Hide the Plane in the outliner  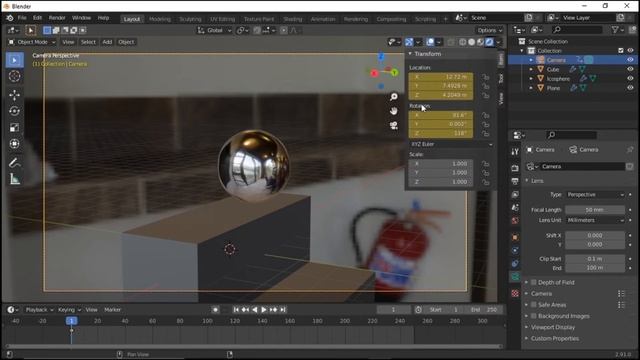tap(630, 88)
